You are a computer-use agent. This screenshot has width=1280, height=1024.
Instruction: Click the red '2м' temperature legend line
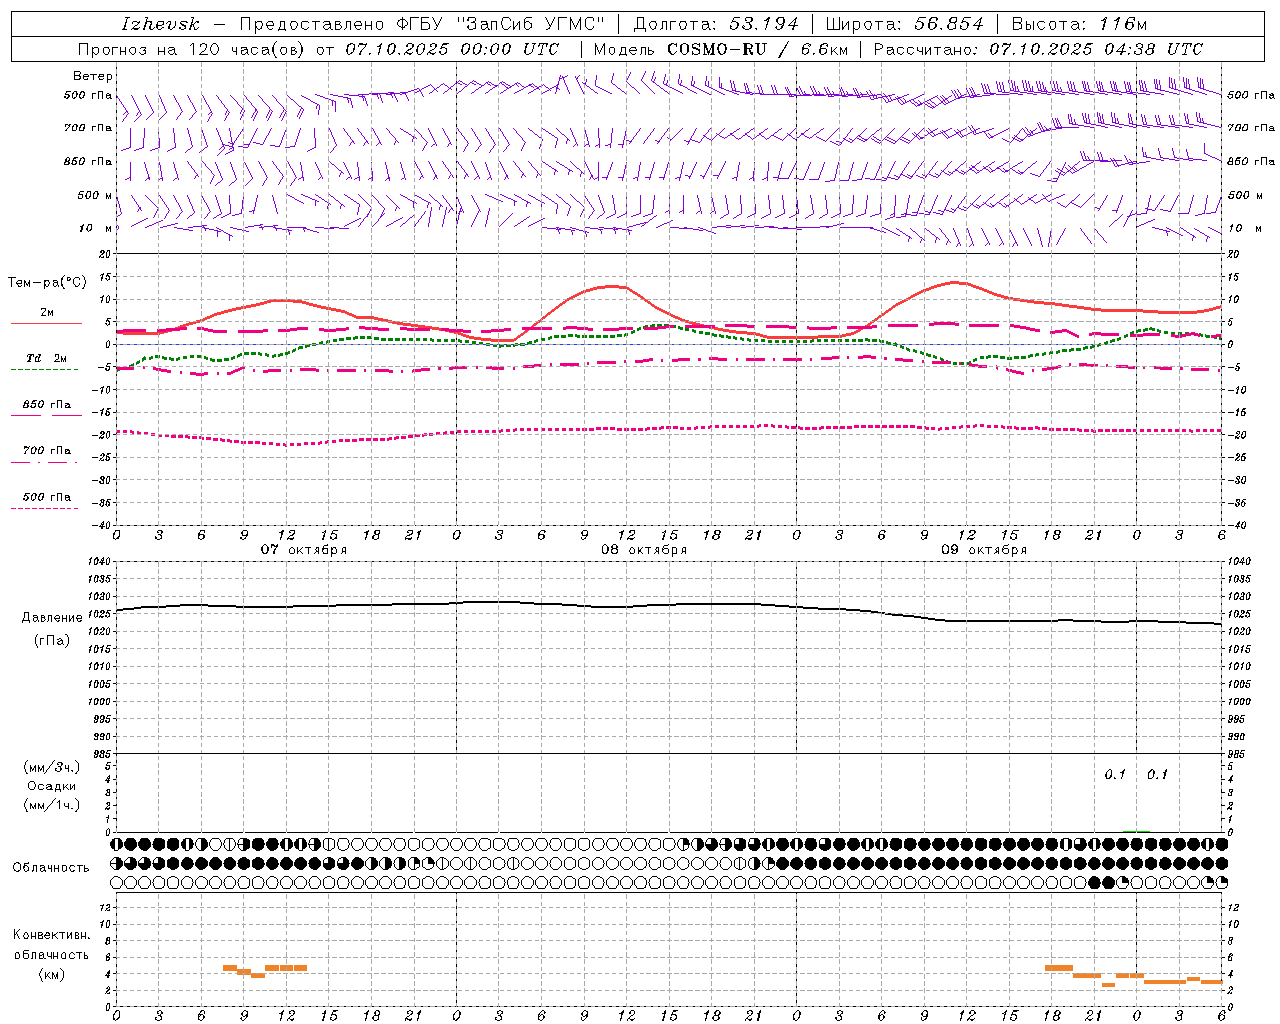pos(46,323)
